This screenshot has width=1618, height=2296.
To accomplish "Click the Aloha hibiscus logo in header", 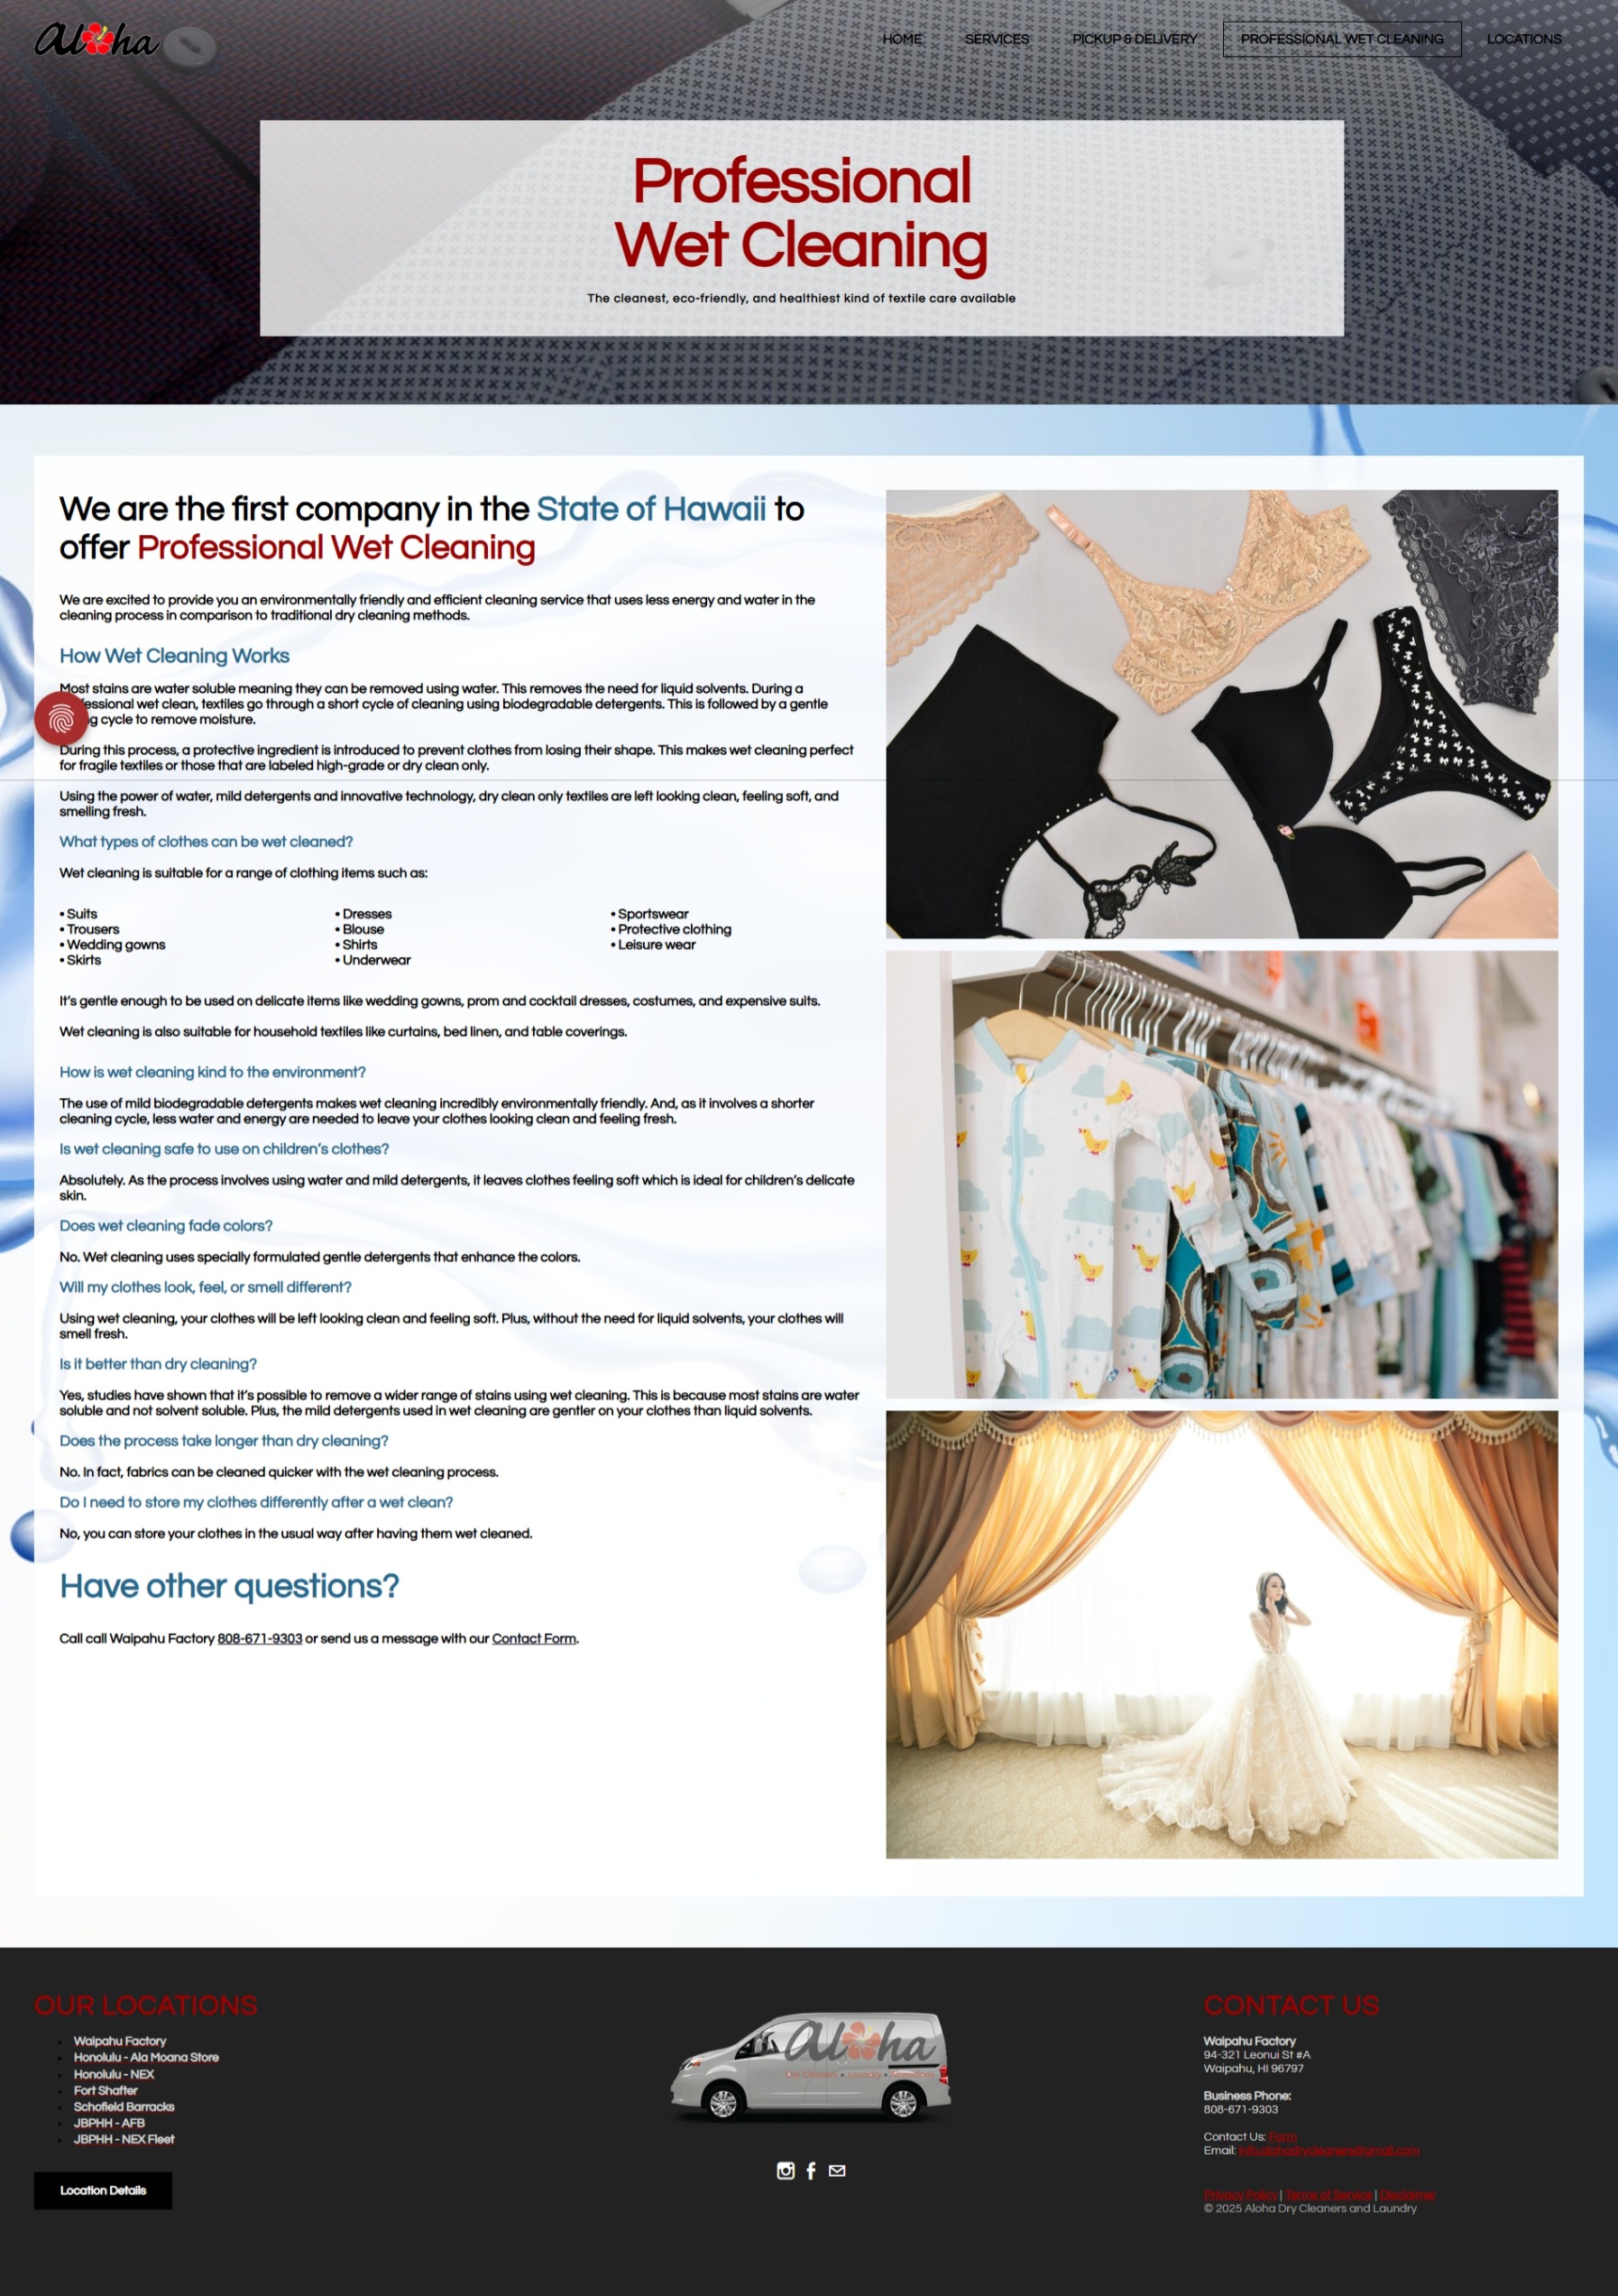I will [97, 40].
